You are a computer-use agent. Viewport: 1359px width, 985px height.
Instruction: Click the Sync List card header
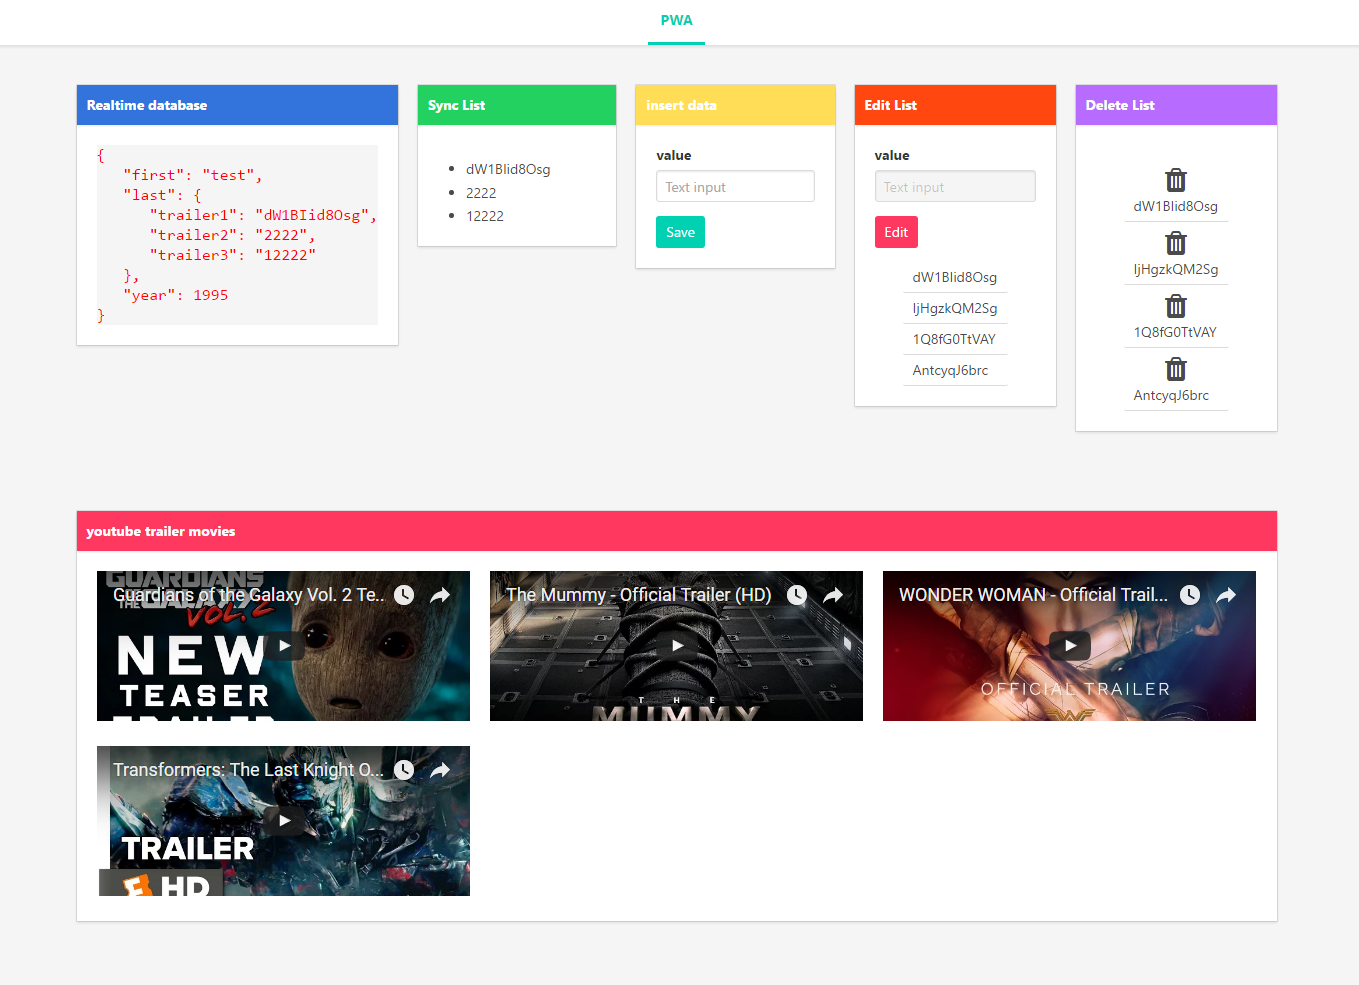coord(517,105)
